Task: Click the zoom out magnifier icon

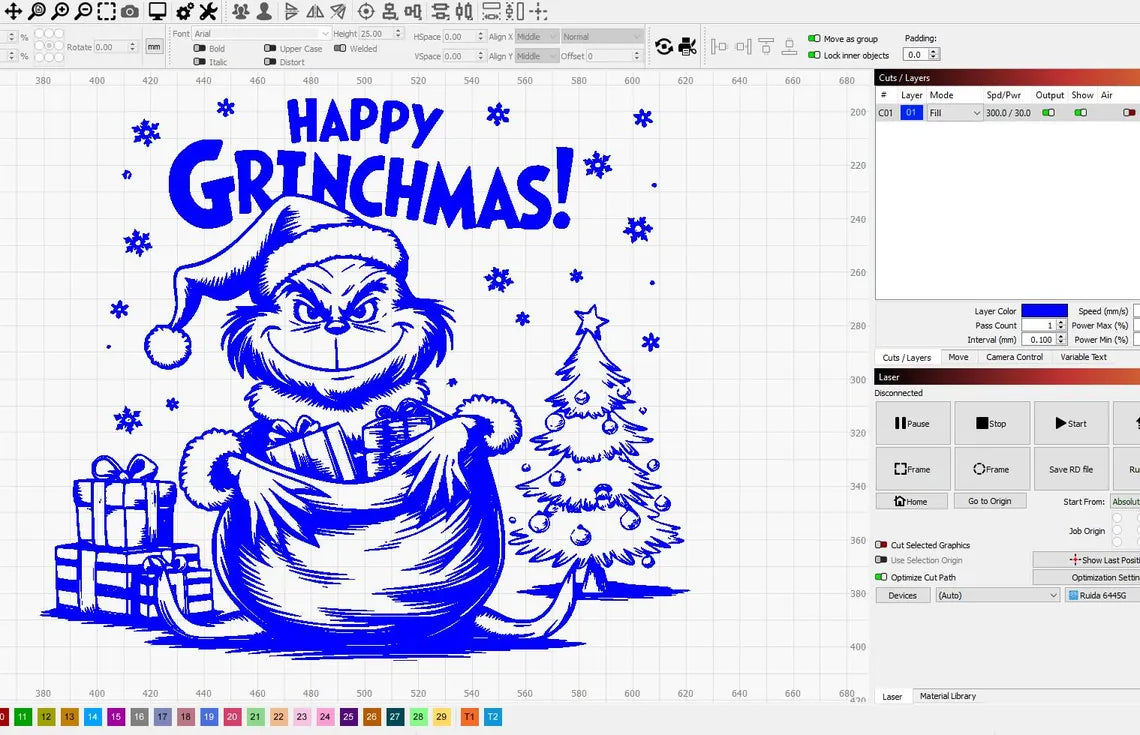Action: click(x=84, y=12)
